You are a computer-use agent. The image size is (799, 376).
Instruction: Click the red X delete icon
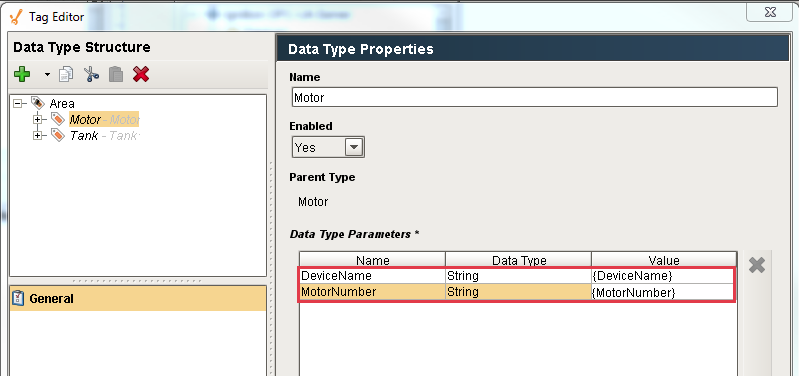coord(141,74)
